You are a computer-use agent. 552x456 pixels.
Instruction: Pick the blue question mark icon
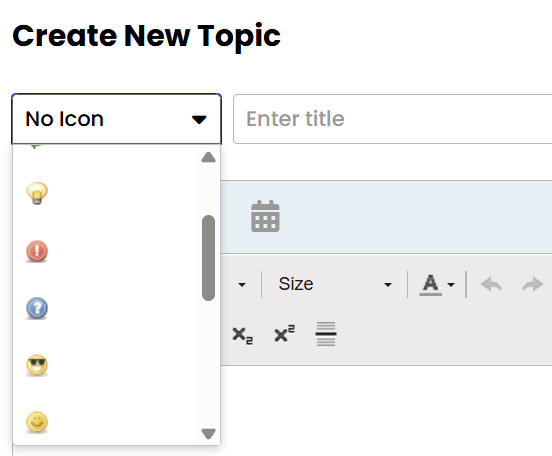tap(37, 308)
